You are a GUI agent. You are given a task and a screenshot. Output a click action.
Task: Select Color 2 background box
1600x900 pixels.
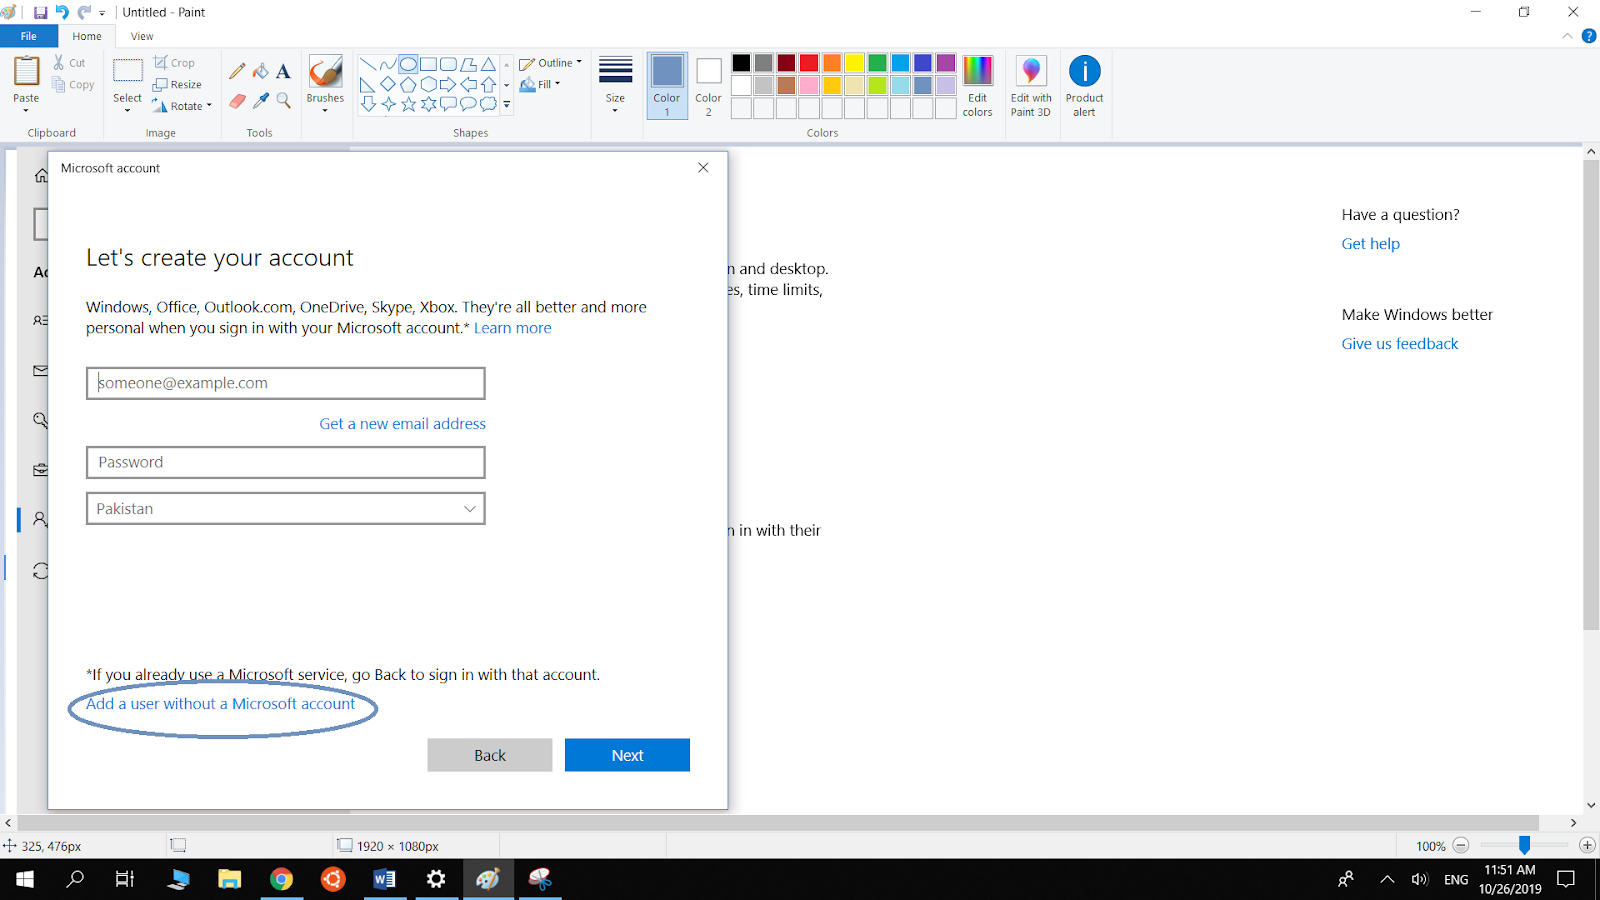tap(708, 86)
